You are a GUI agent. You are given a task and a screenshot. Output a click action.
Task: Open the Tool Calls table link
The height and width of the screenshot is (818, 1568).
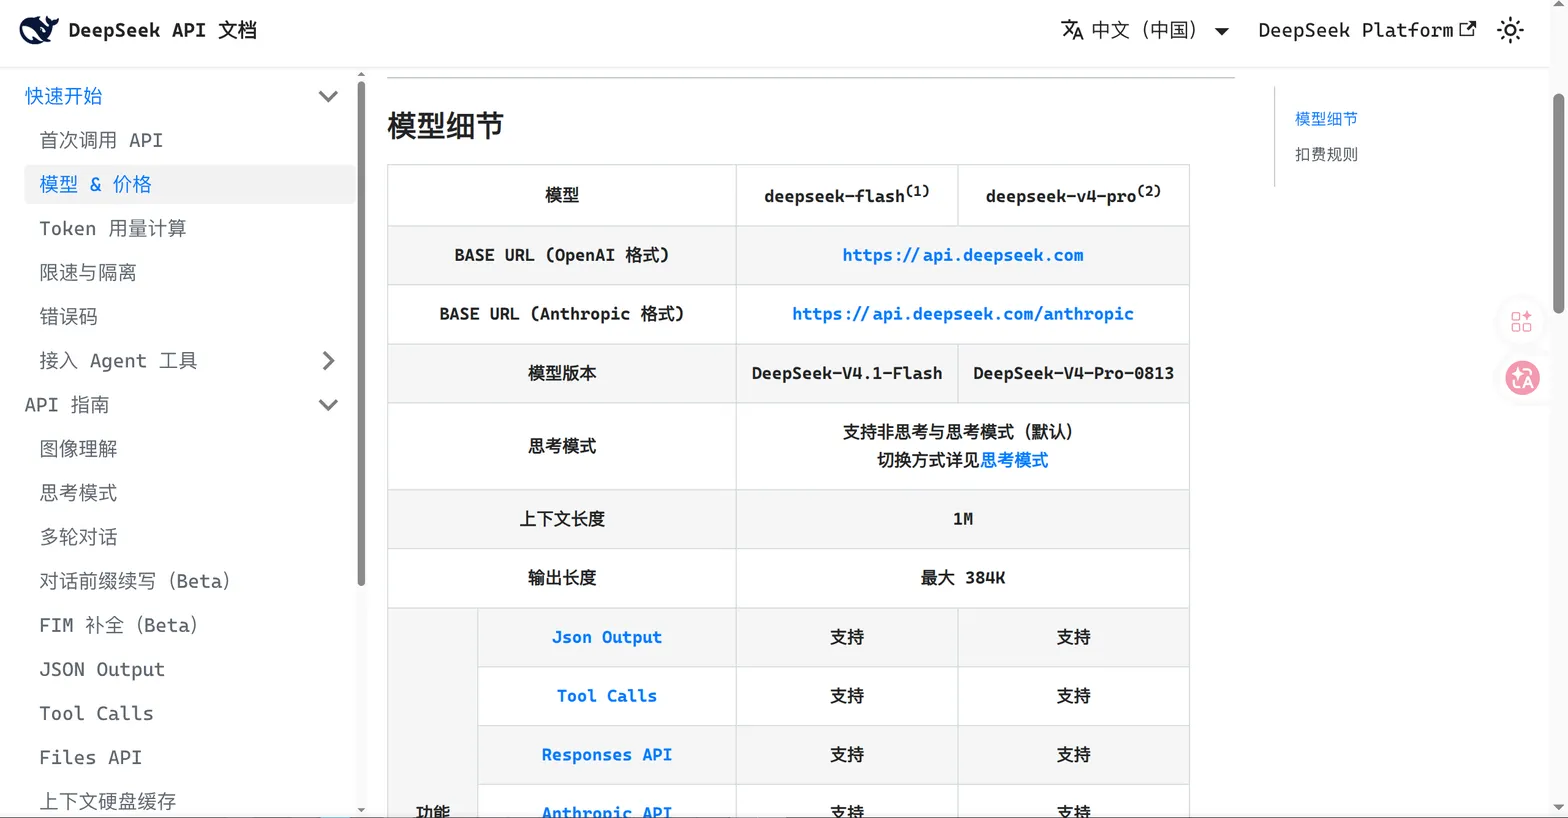click(x=606, y=696)
